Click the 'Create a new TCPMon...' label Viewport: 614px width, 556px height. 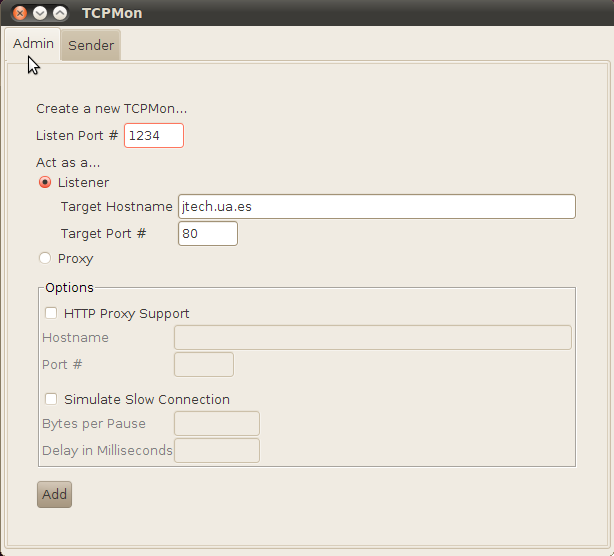[x=112, y=108]
